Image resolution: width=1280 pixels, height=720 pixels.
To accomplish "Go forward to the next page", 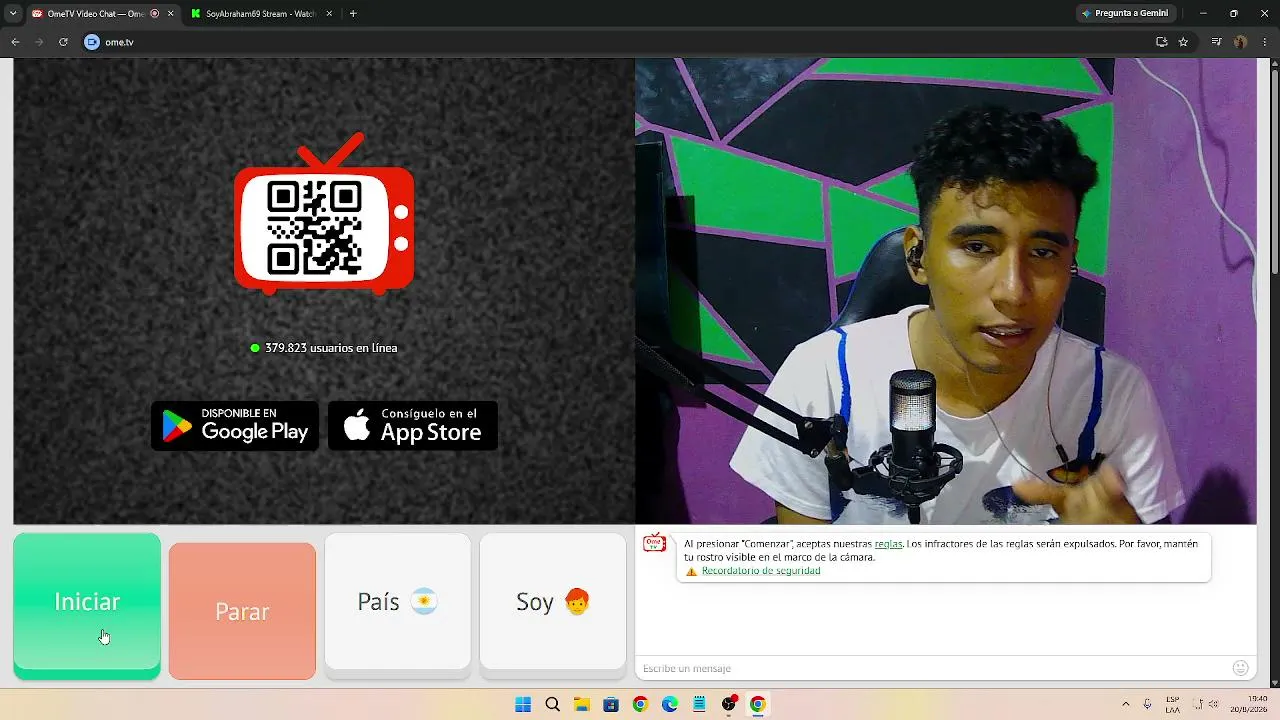I will tap(39, 42).
